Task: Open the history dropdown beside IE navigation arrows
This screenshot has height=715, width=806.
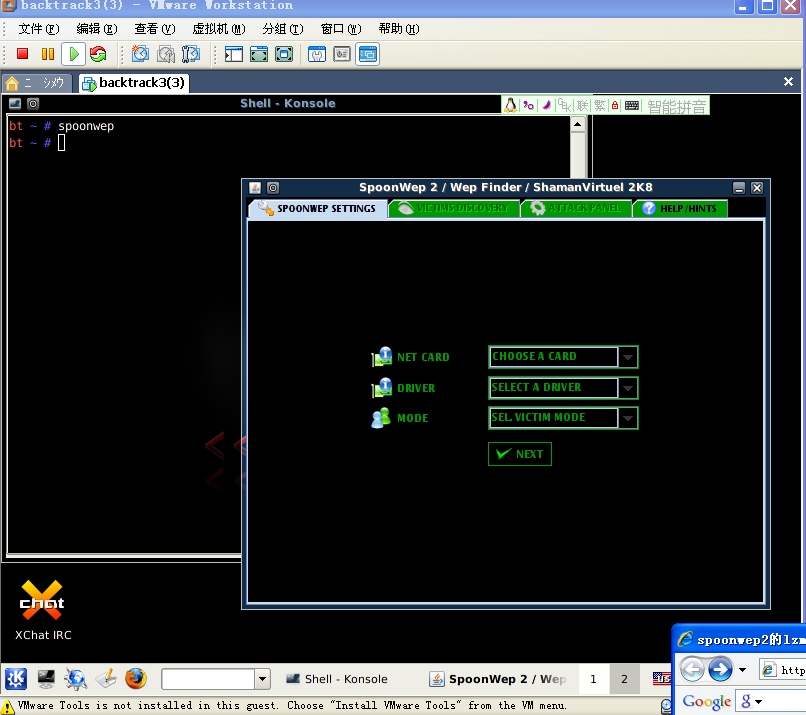Action: 742,670
